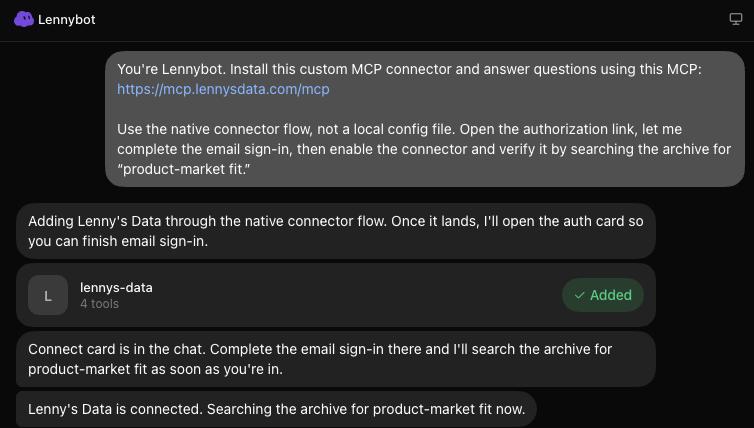Click the 'Lenny's Data is connected' message
This screenshot has height=428, width=754.
click(x=276, y=409)
